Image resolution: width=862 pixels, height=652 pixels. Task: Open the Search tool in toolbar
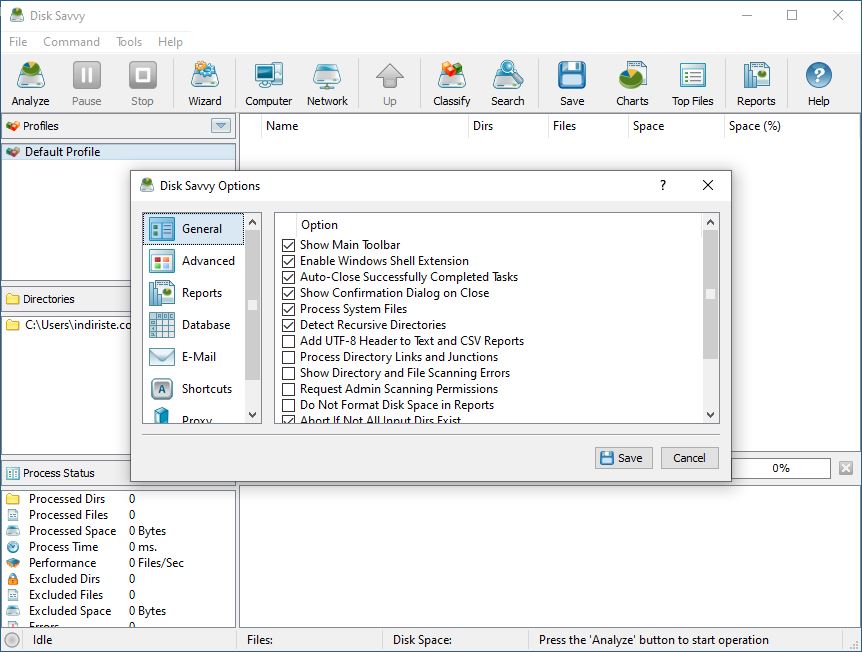[507, 84]
